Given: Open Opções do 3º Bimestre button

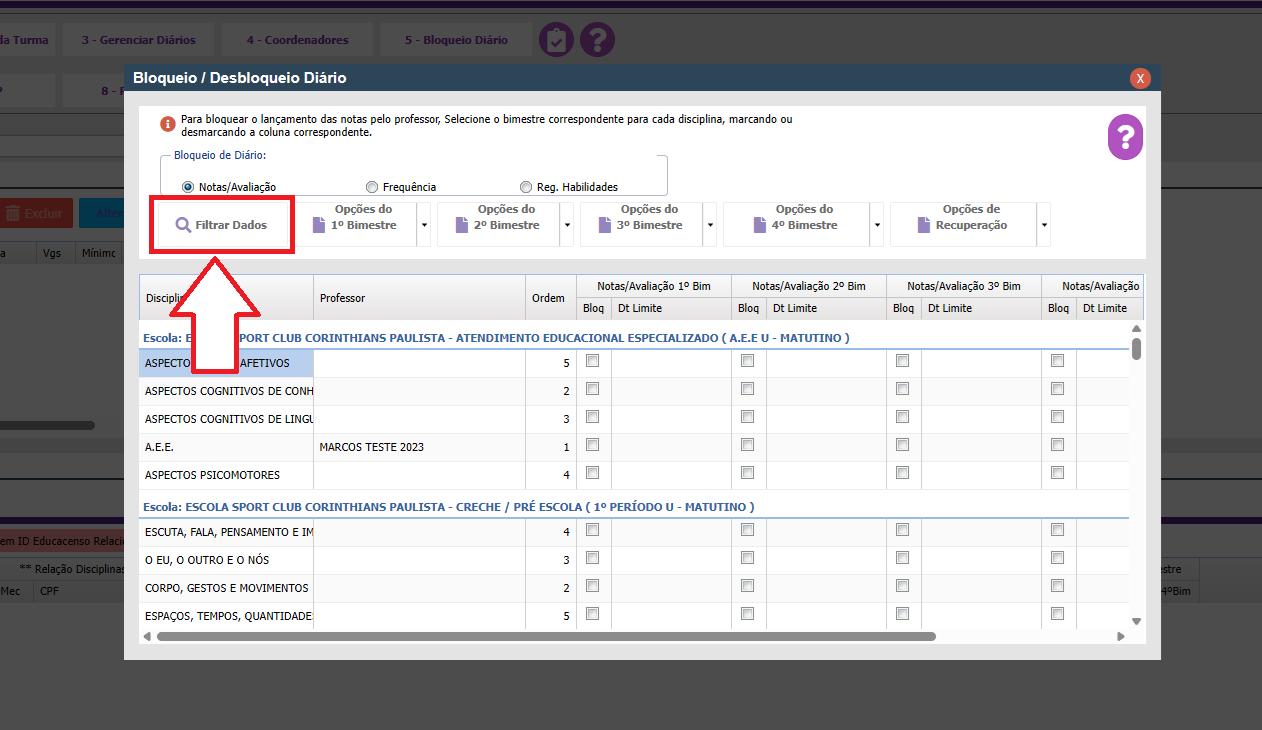Looking at the screenshot, I should point(640,218).
